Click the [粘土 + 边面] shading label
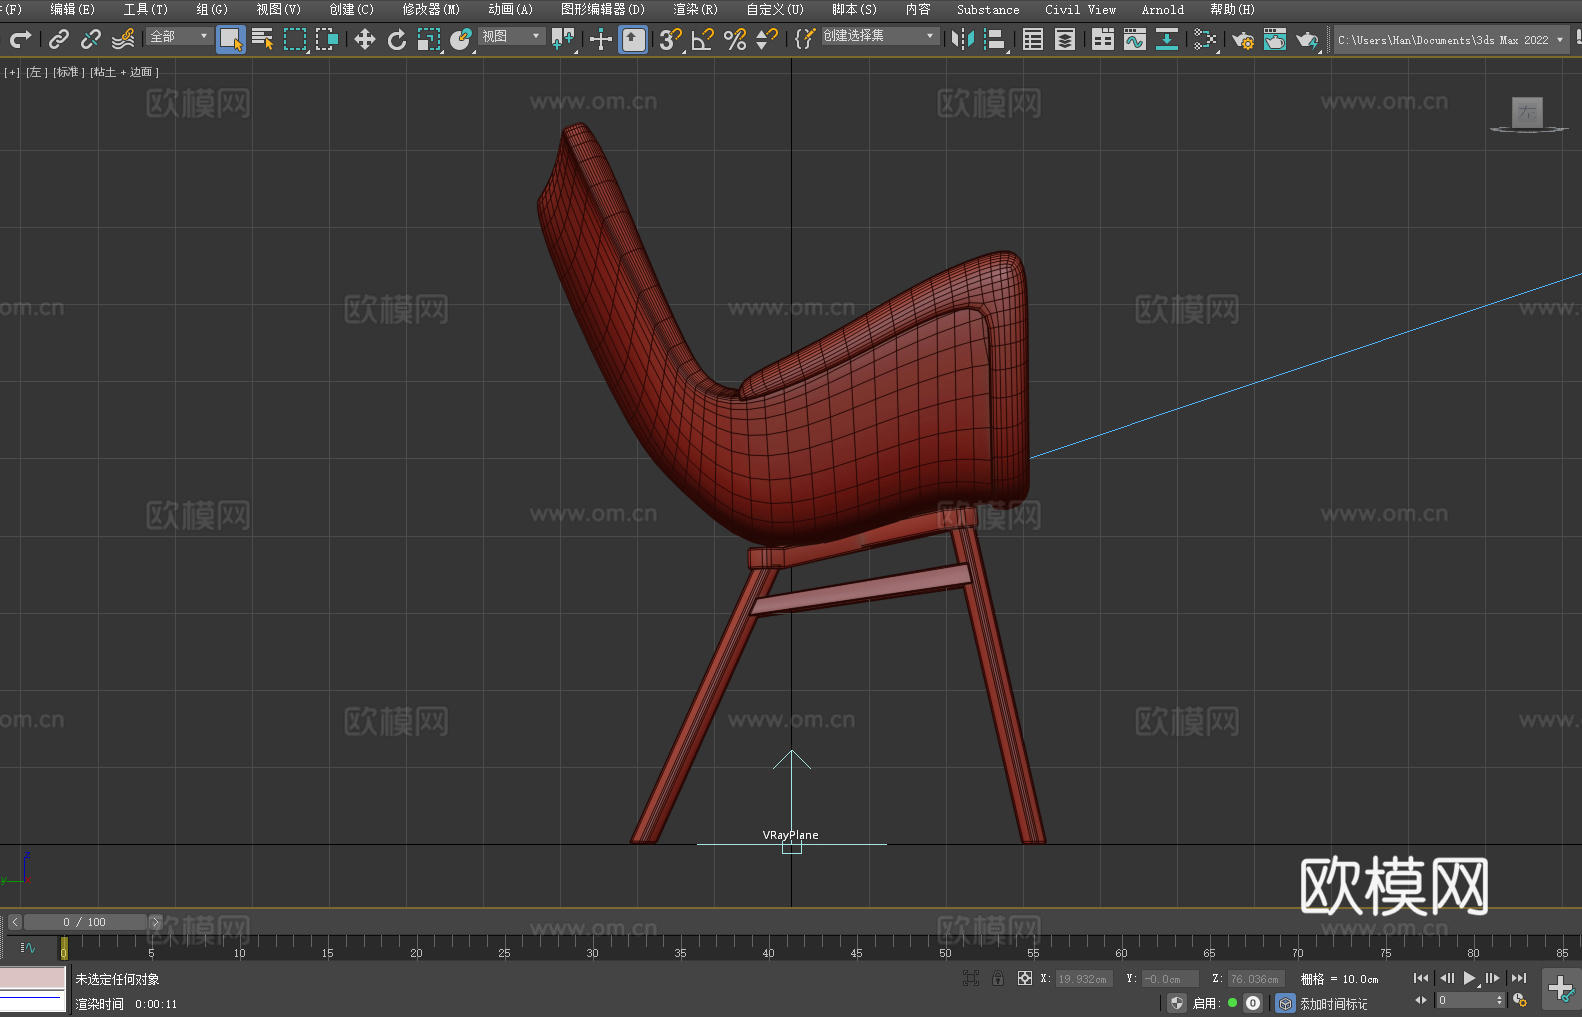The height and width of the screenshot is (1017, 1582). point(124,72)
